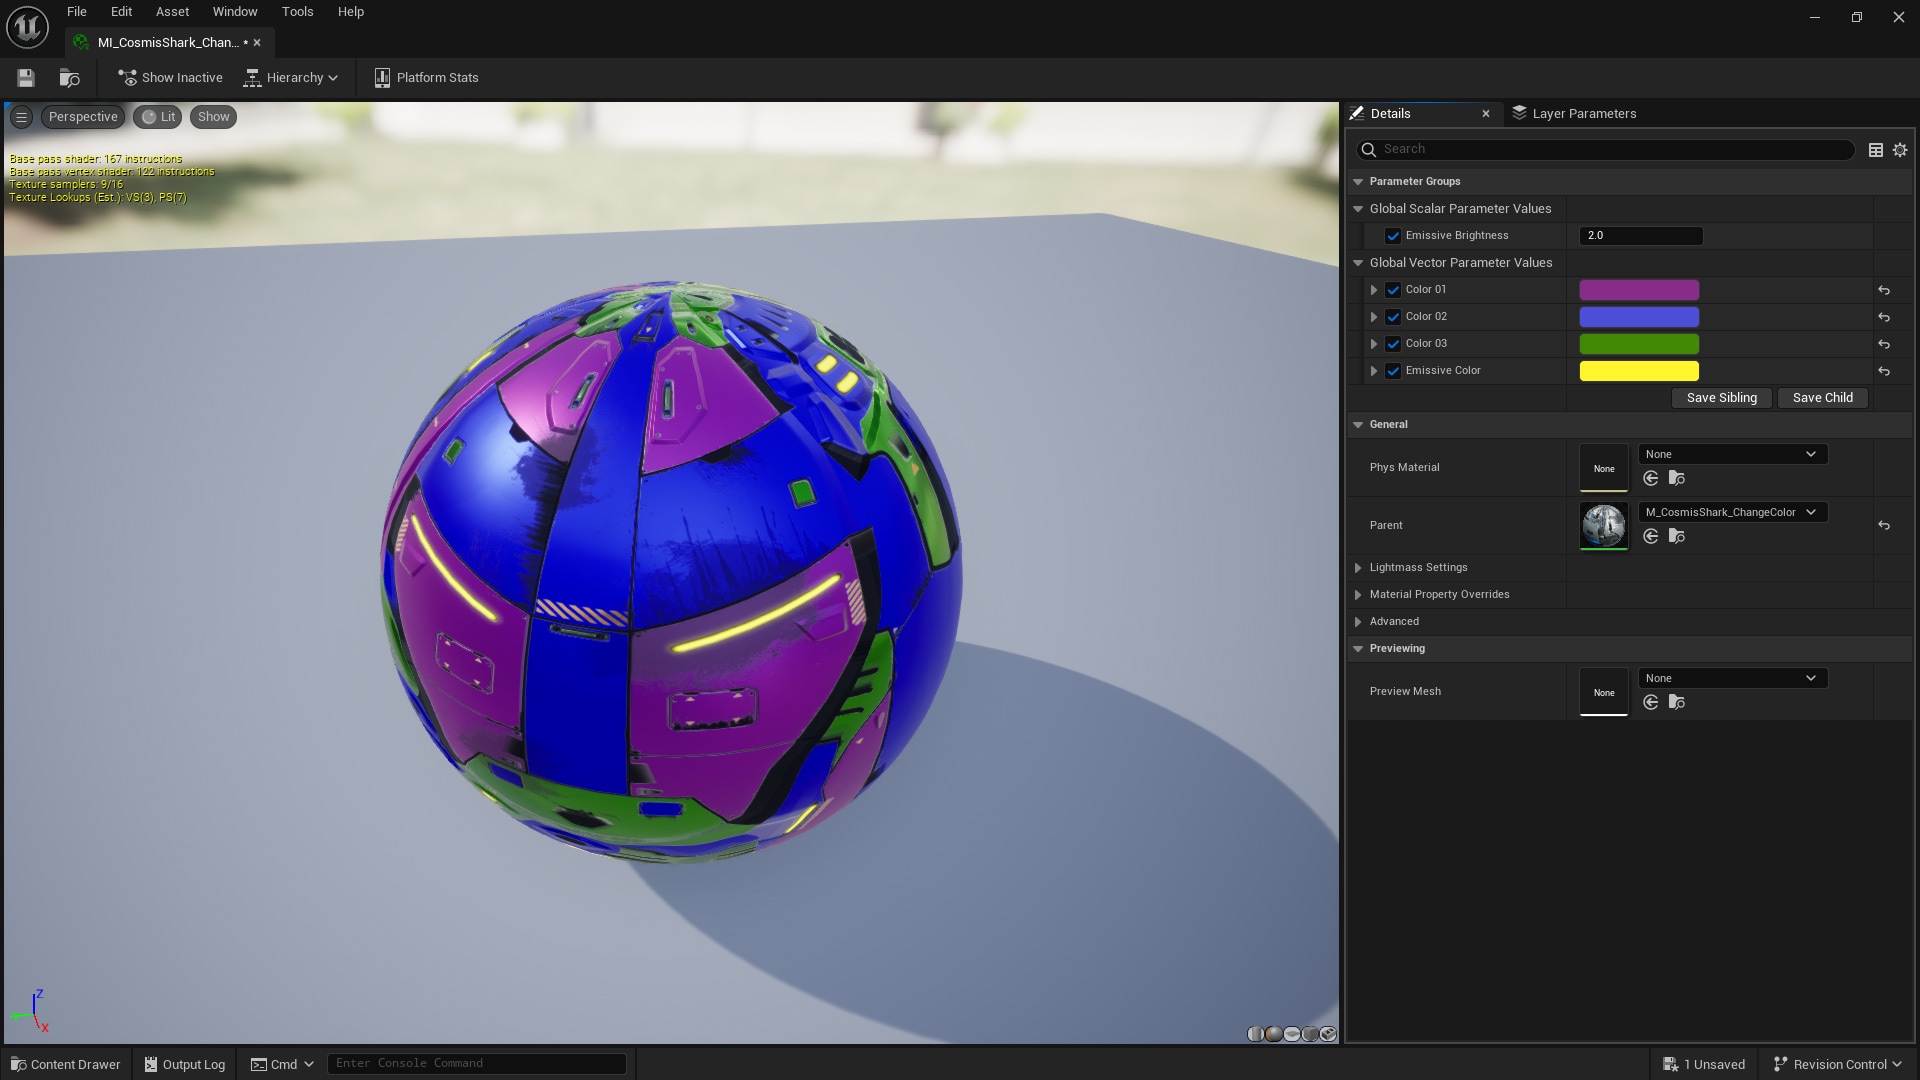Click the Browse to asset icon in toolbar
Viewport: 1920px width, 1080px height.
coord(69,77)
